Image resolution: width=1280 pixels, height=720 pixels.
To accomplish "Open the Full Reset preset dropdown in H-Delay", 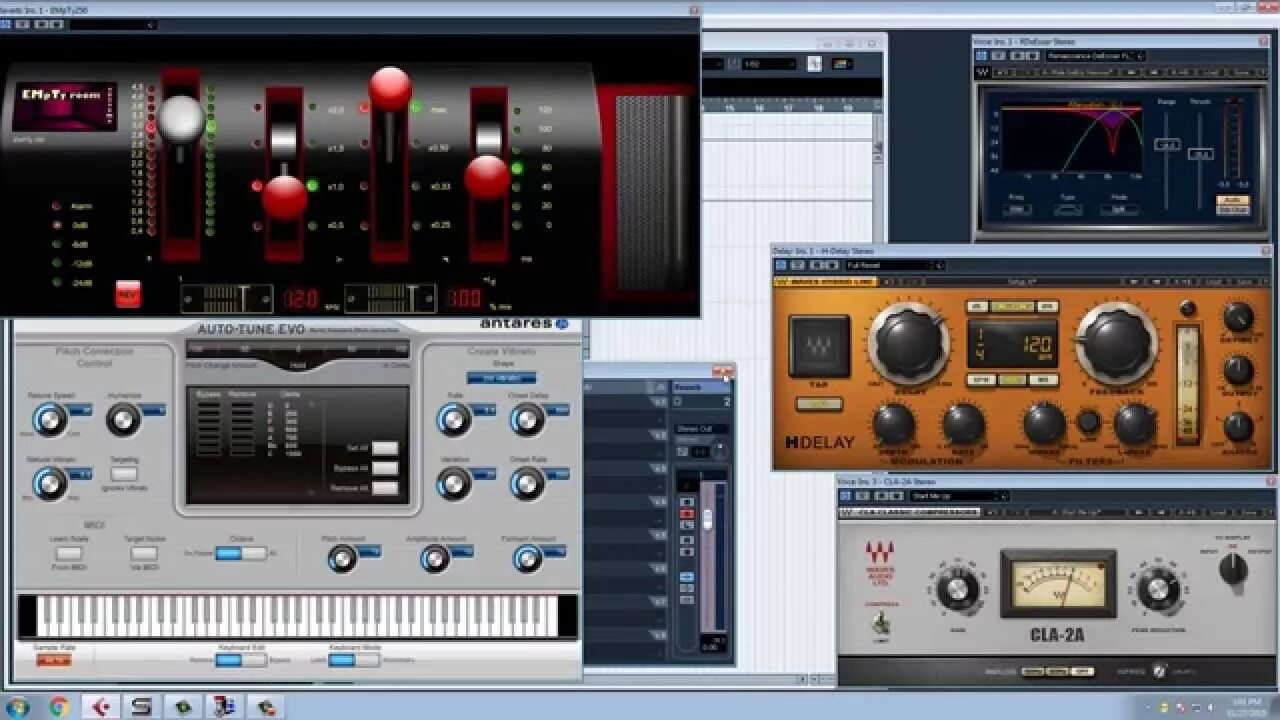I will [x=894, y=265].
